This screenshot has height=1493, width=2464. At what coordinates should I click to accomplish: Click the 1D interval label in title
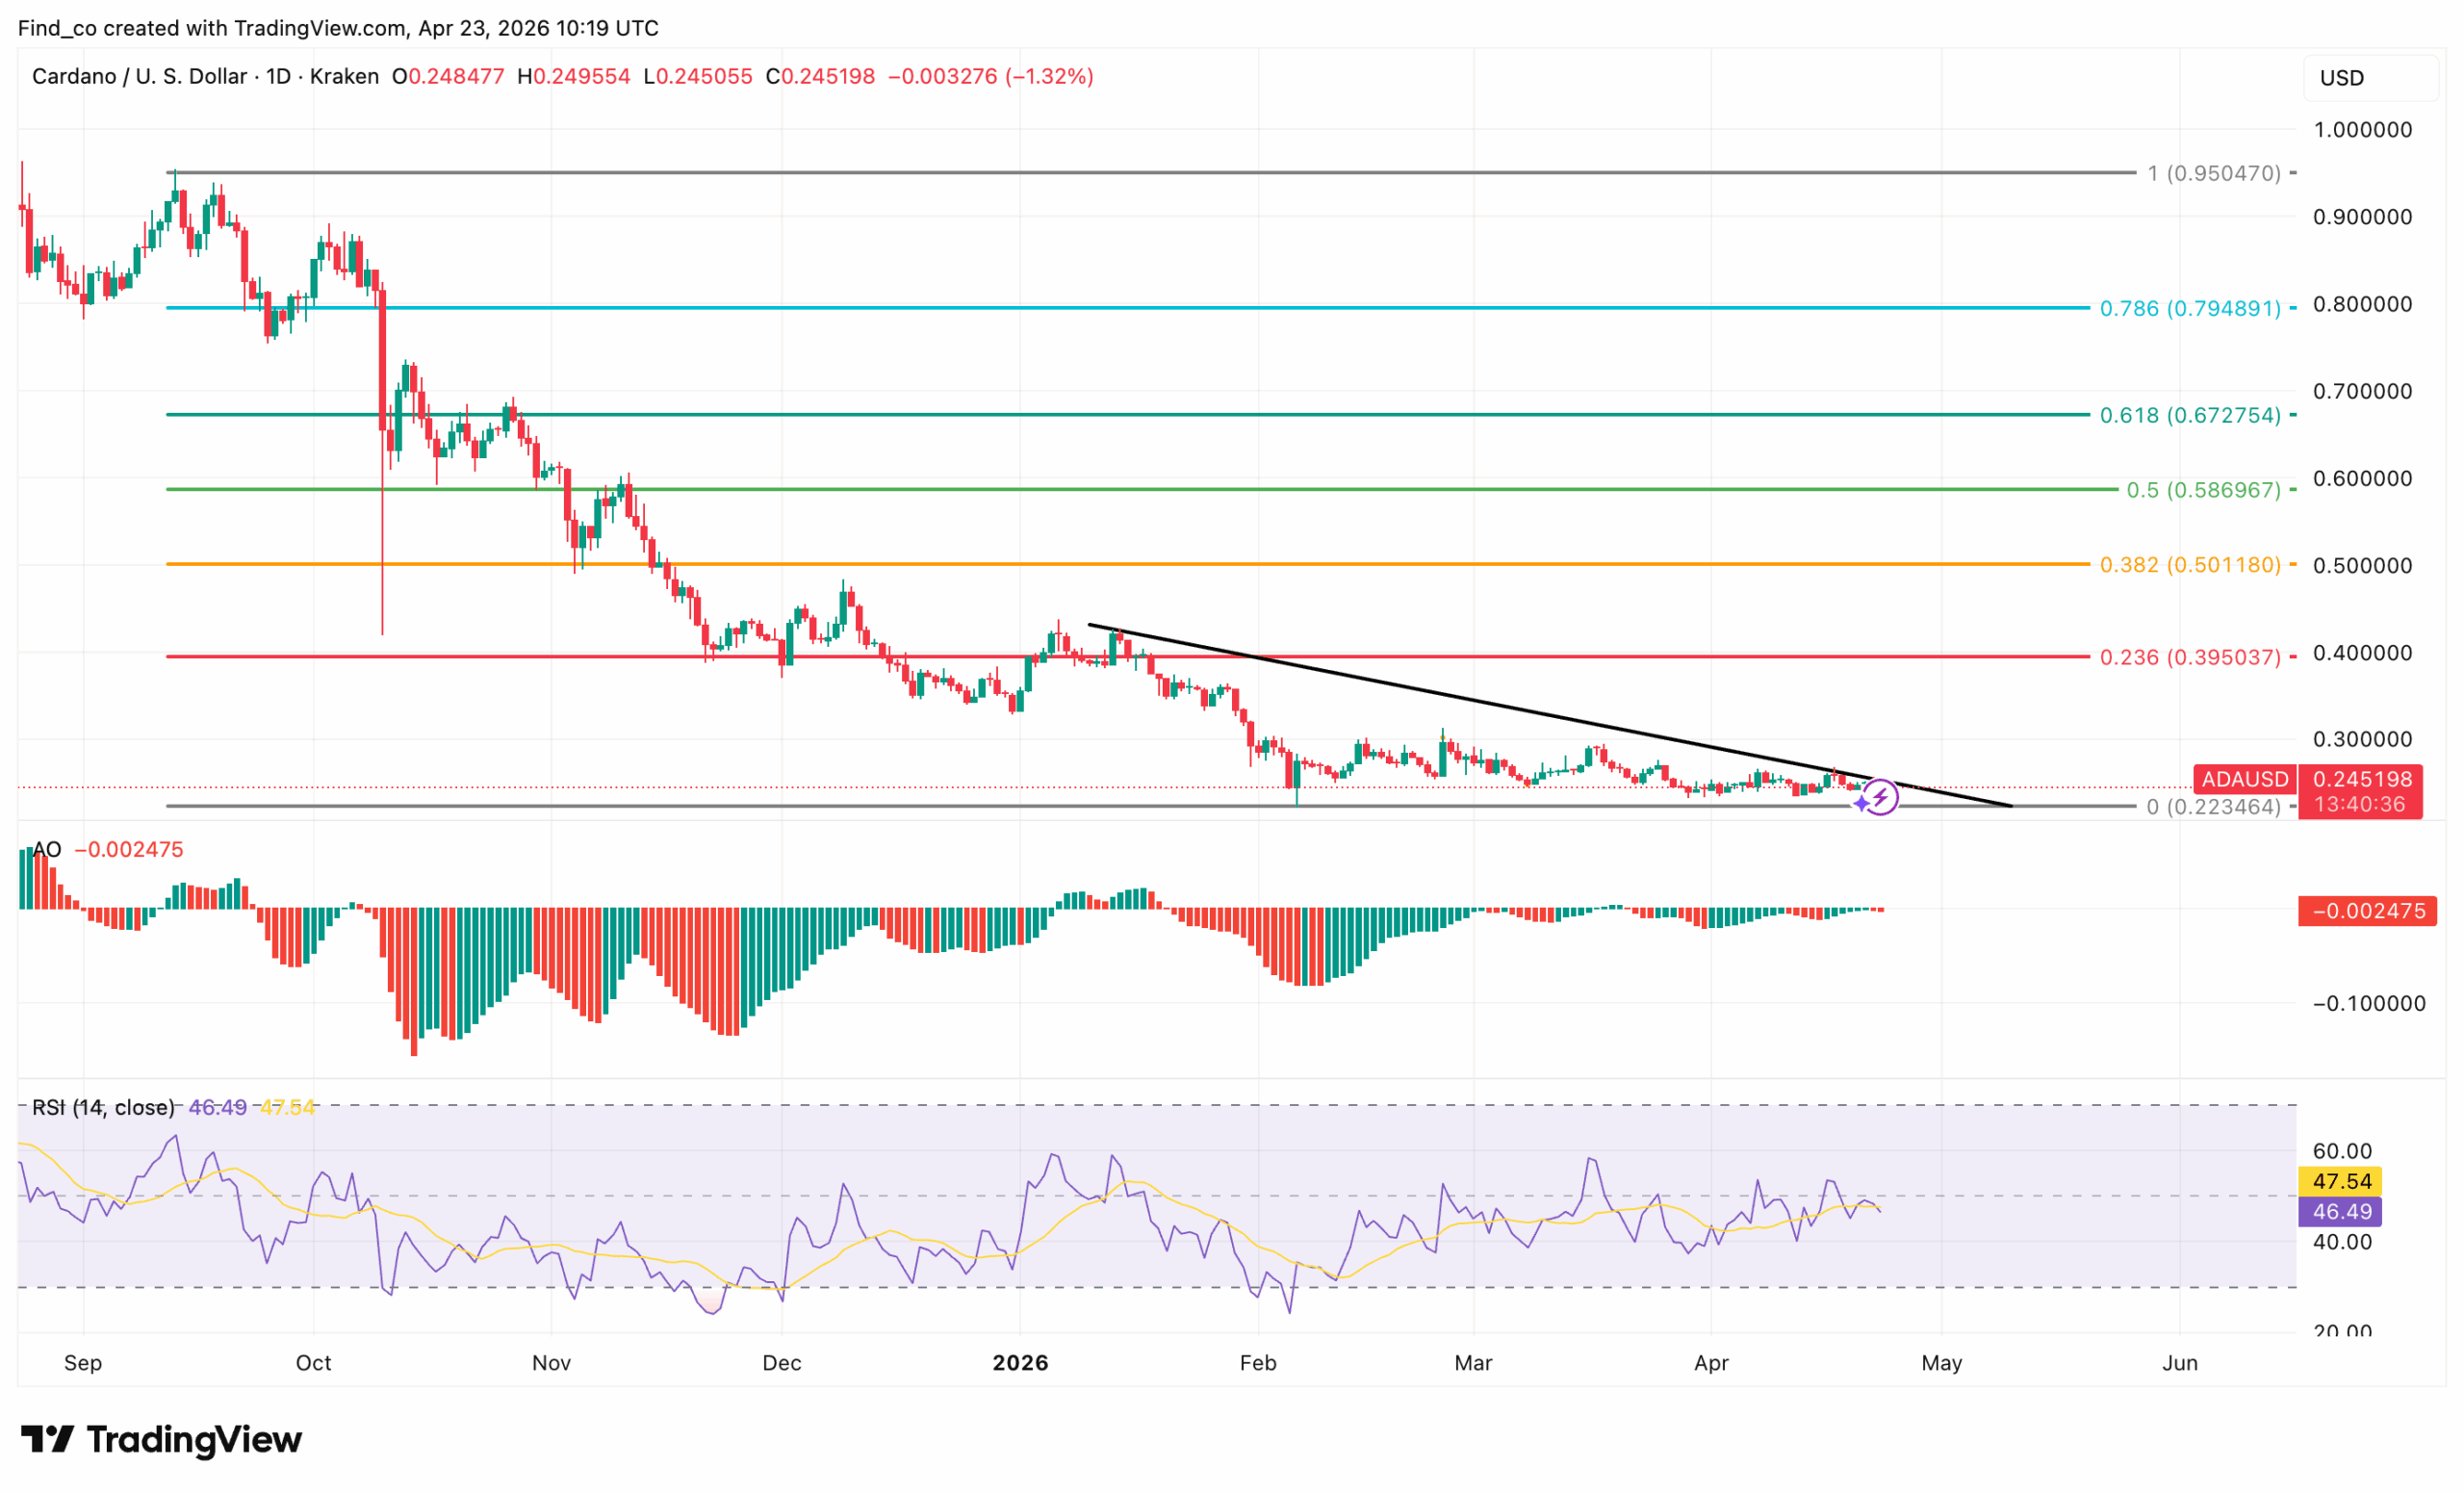[x=279, y=76]
